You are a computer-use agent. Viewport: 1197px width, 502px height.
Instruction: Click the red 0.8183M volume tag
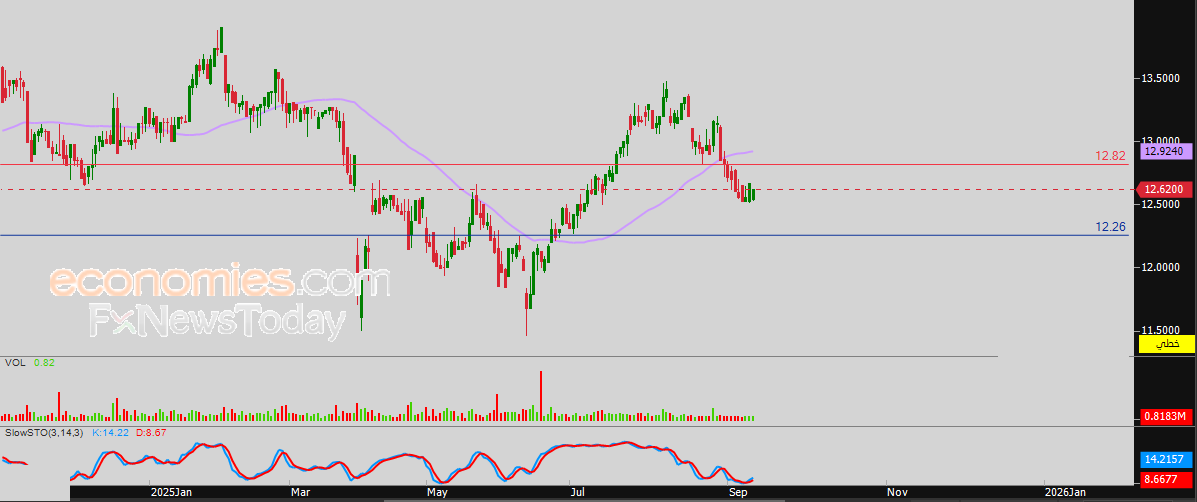coord(1166,417)
